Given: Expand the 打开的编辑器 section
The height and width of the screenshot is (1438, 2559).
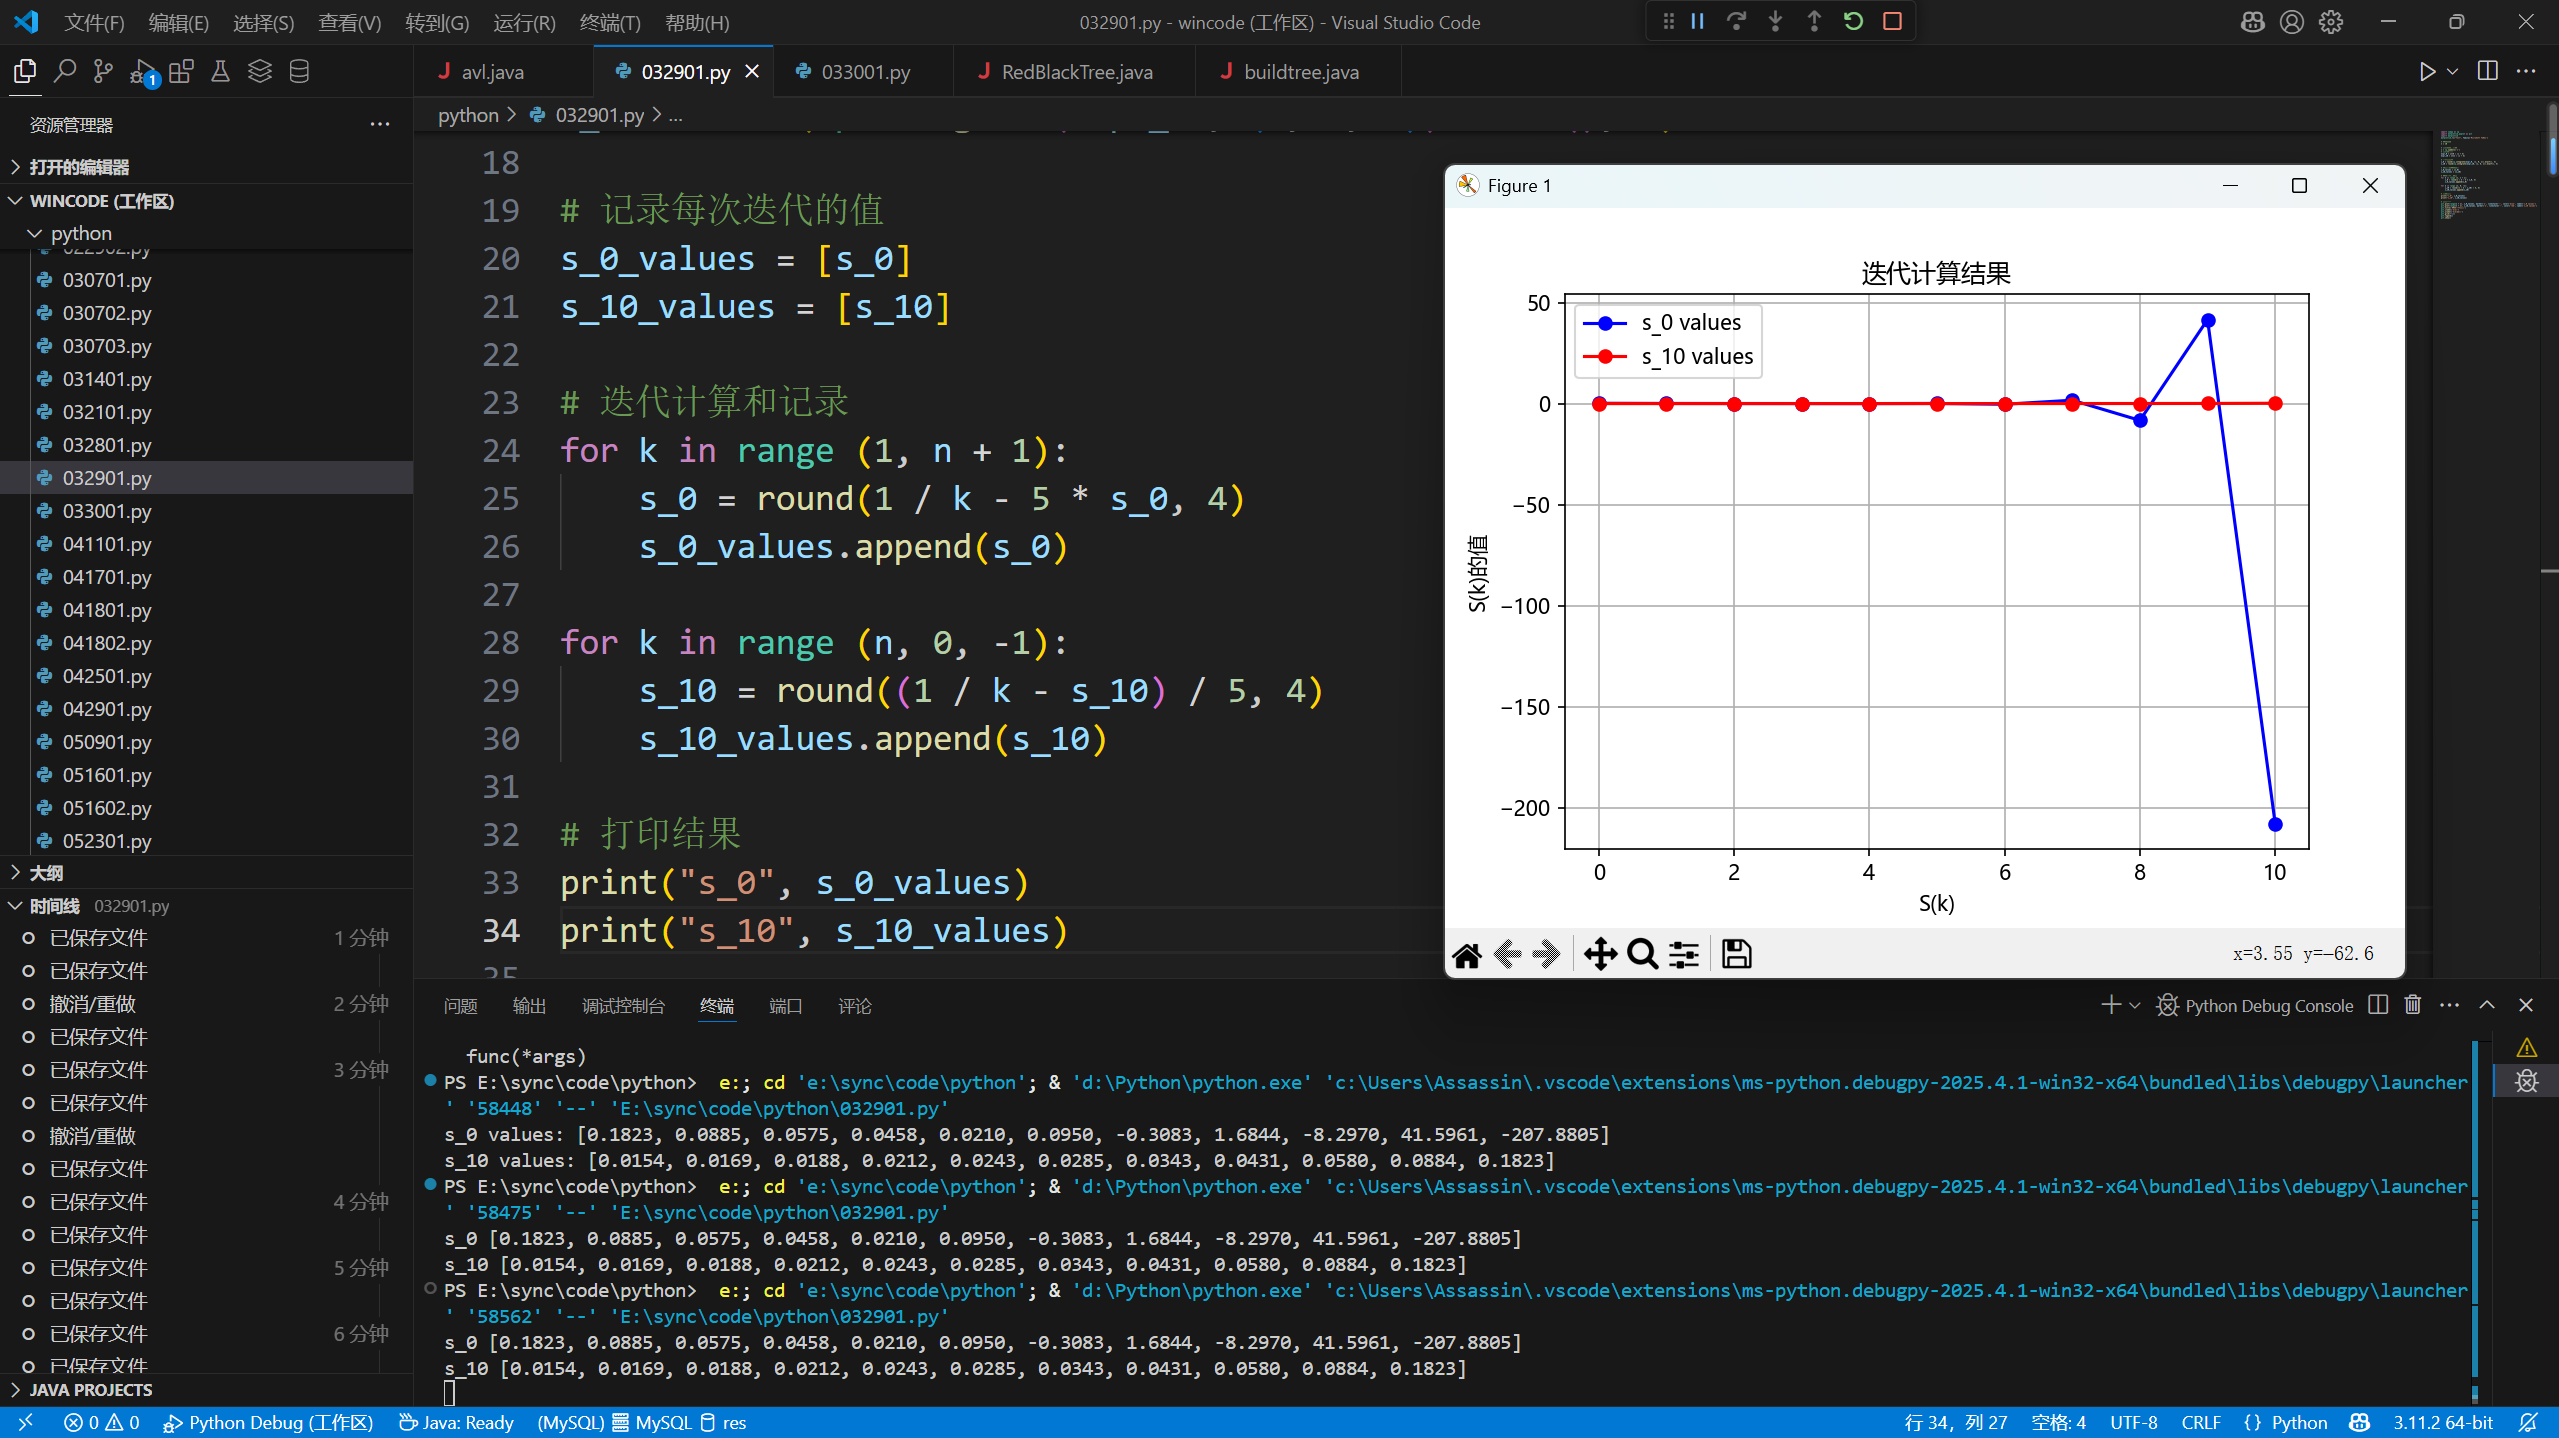Looking at the screenshot, I should coord(79,167).
